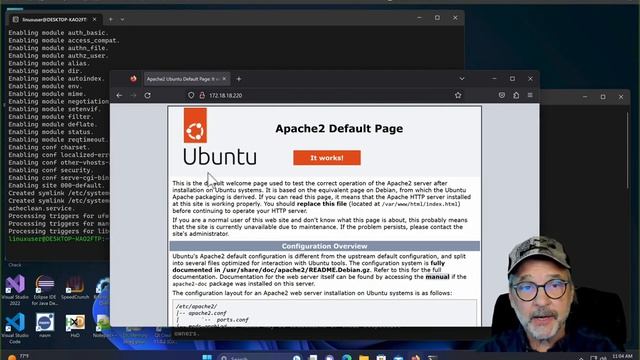The width and height of the screenshot is (640, 360).
Task: Open the Firefox extensions icon
Action: pyautogui.click(x=516, y=95)
